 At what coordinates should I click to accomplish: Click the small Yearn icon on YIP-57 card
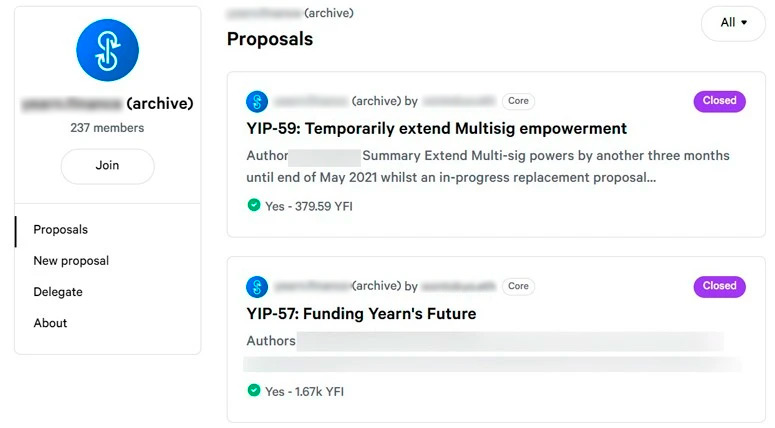[257, 286]
